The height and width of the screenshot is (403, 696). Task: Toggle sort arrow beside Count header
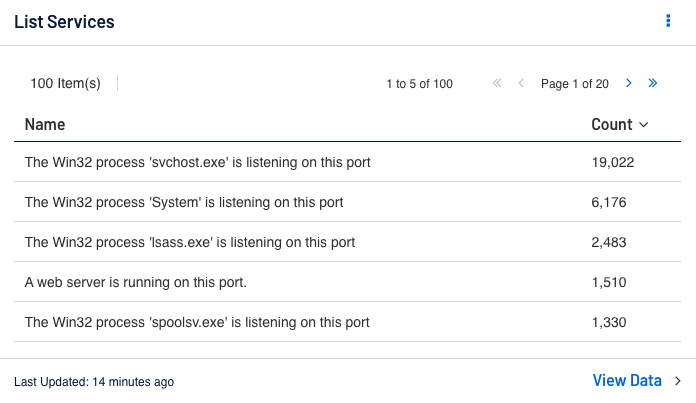644,125
